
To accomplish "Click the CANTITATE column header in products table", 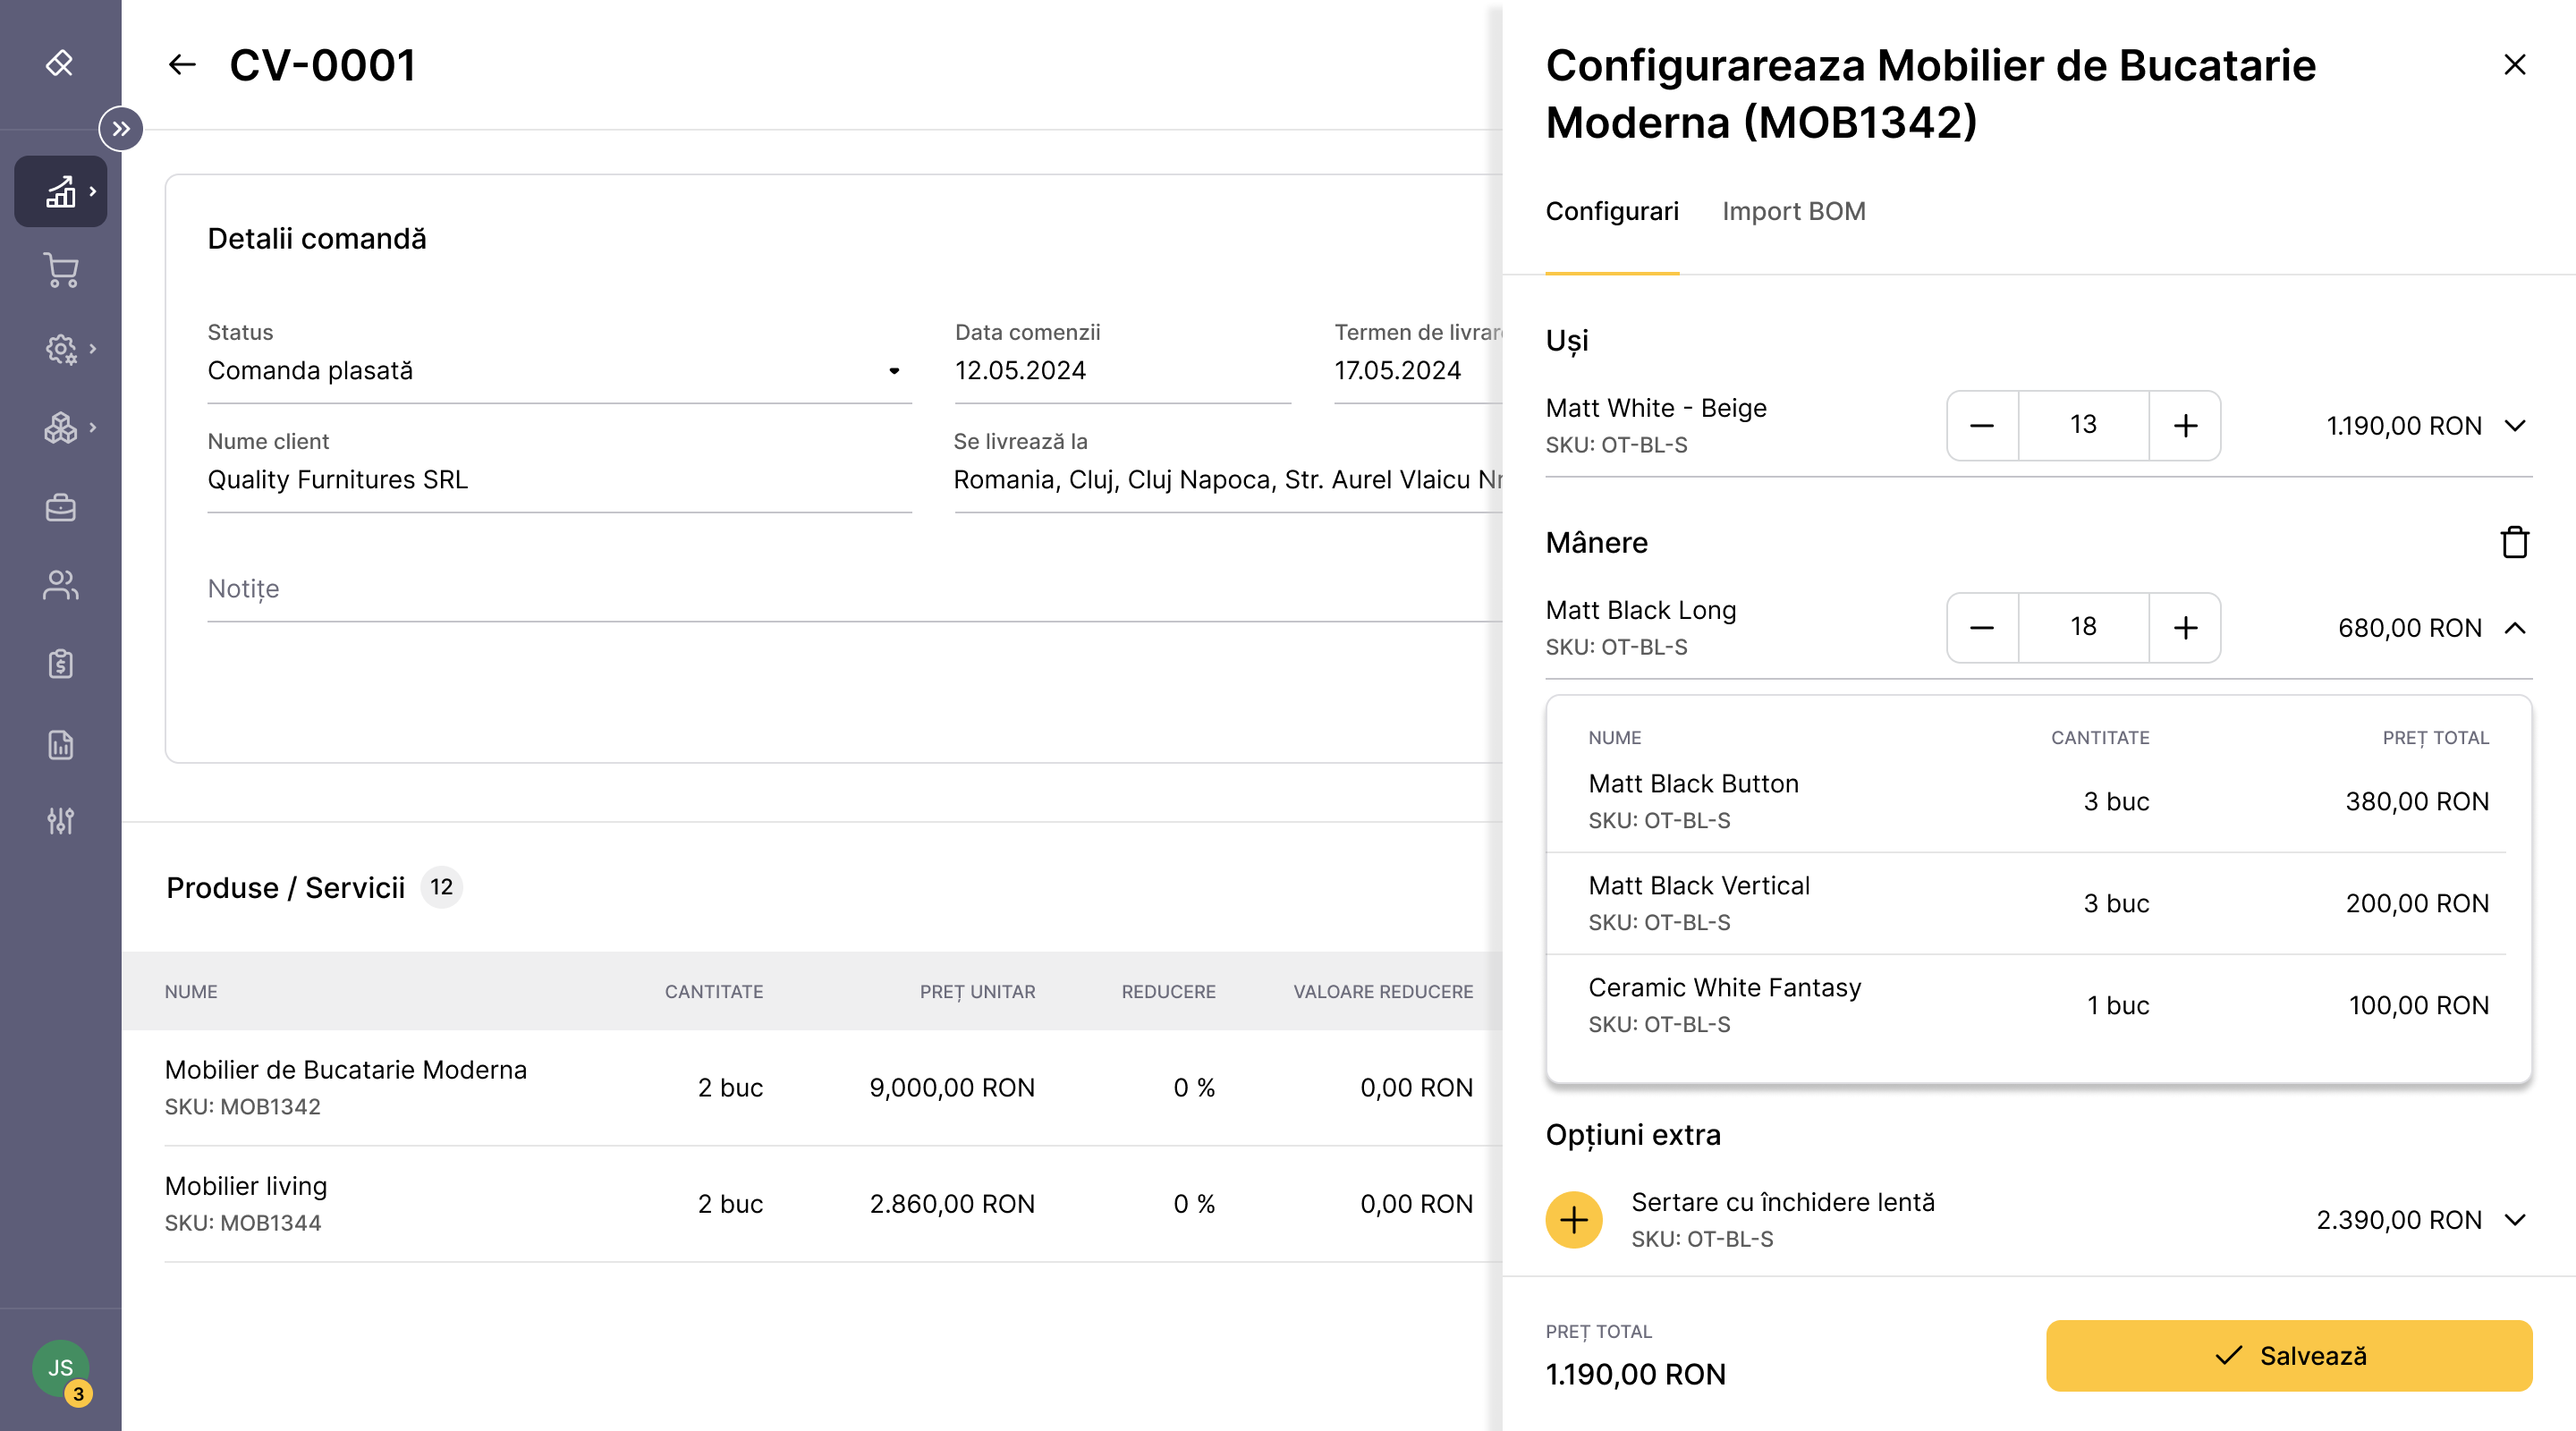I will pyautogui.click(x=713, y=992).
